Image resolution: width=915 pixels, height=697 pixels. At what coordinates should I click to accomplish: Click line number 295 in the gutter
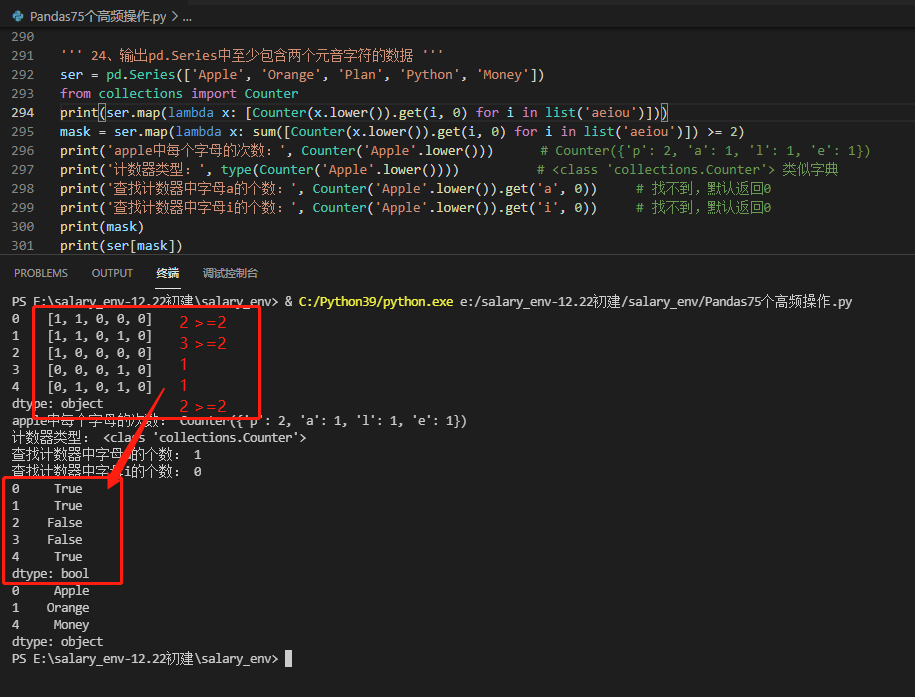[x=23, y=132]
